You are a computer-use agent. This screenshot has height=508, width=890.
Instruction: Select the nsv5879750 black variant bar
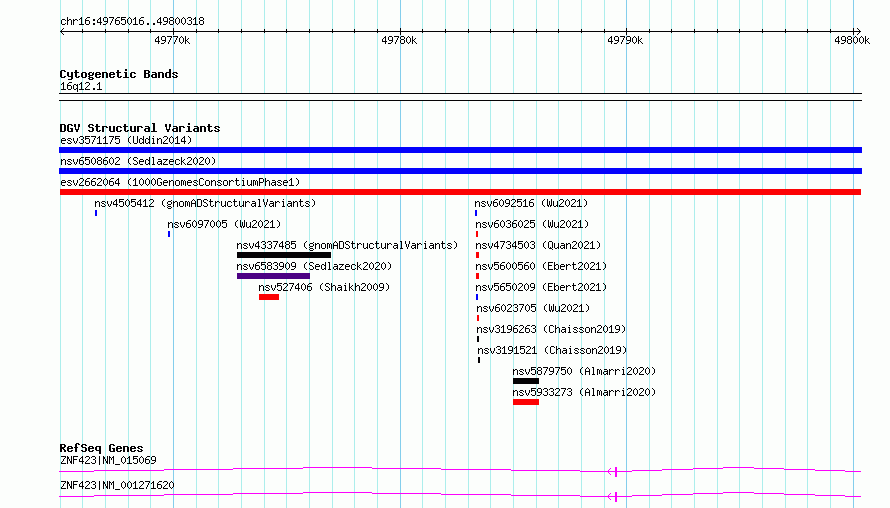tap(526, 381)
